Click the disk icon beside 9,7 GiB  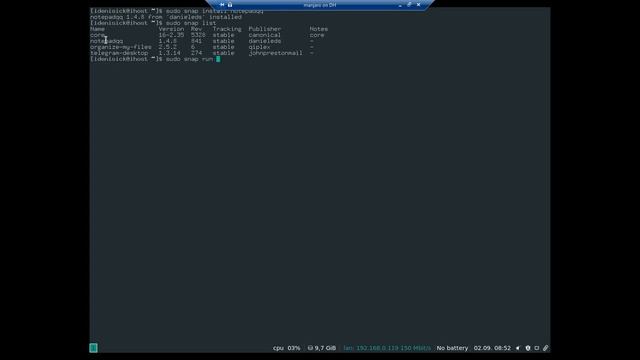tap(310, 348)
